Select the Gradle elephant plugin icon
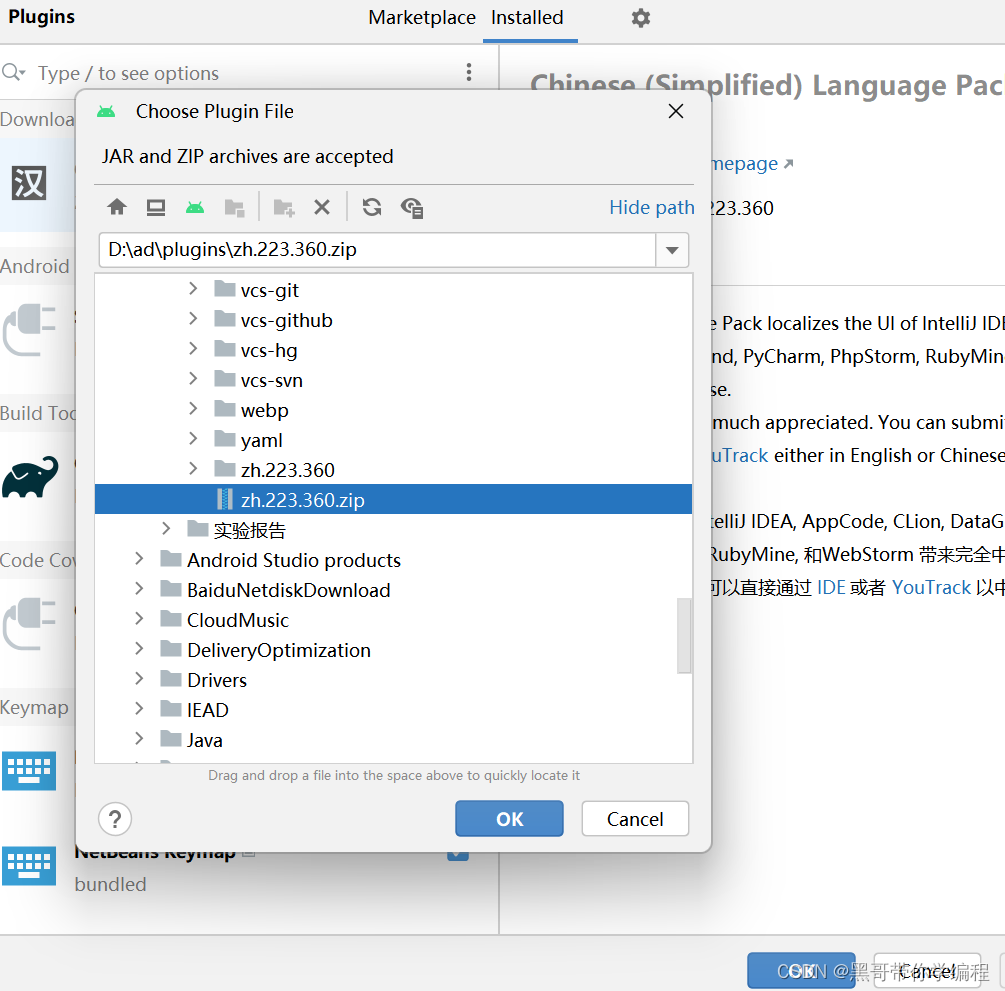The width and height of the screenshot is (1005, 991). (29, 476)
